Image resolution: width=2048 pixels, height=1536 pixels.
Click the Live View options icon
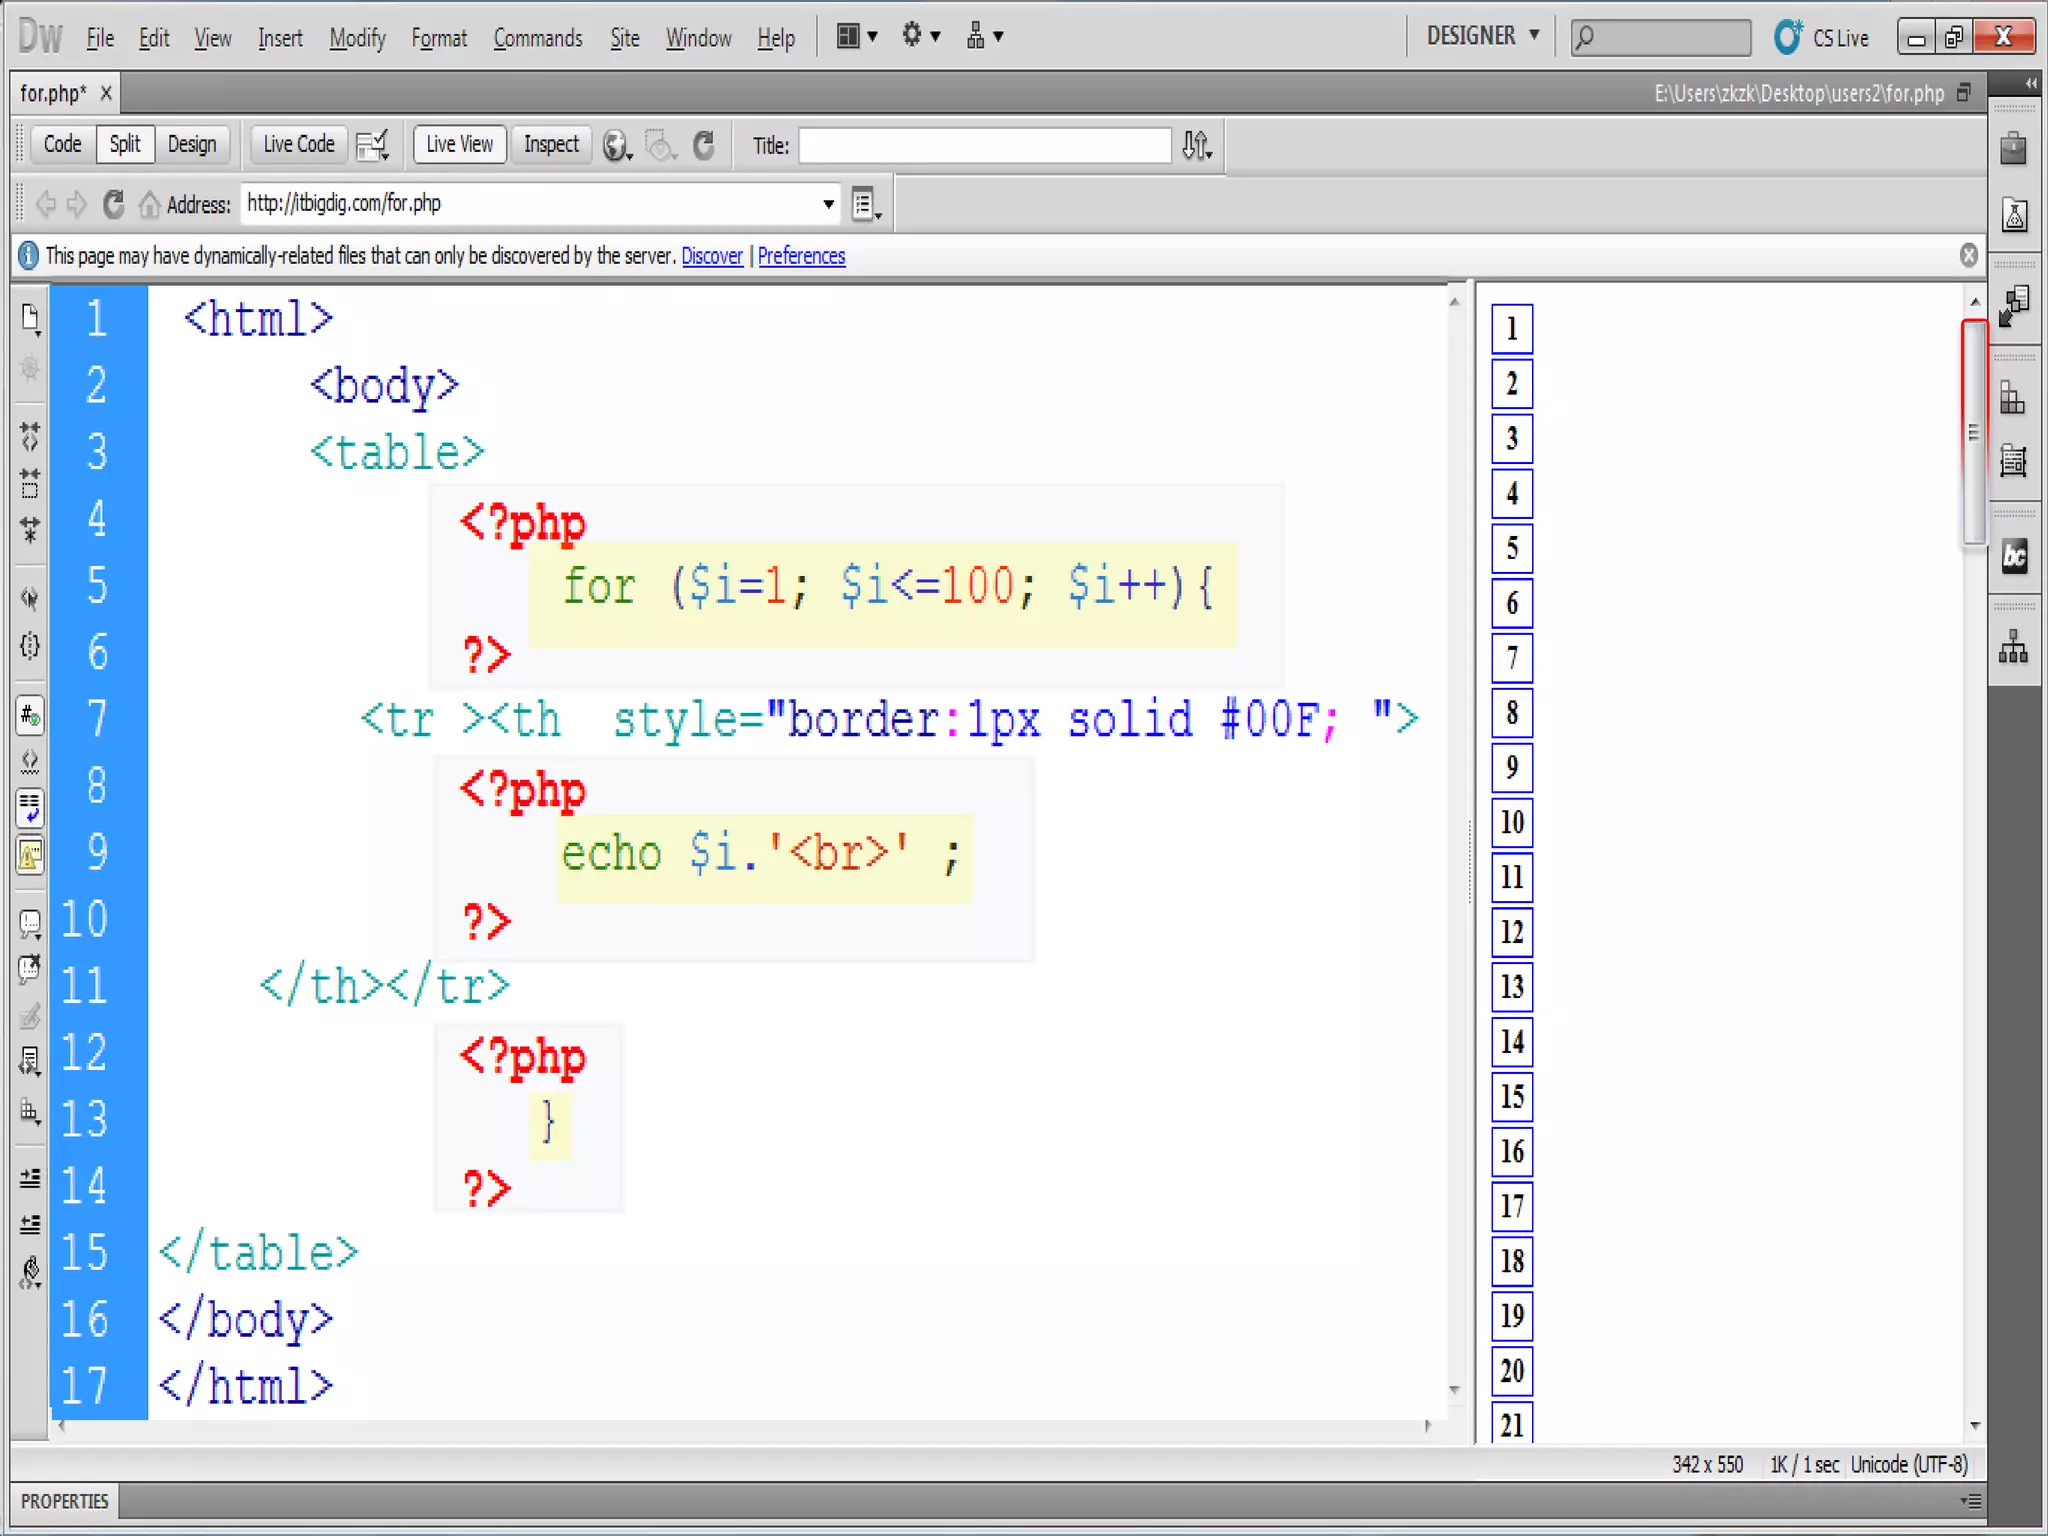click(865, 205)
